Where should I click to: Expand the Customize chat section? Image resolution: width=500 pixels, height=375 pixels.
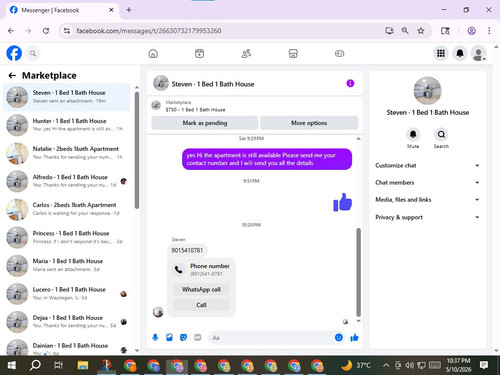pyautogui.click(x=427, y=165)
